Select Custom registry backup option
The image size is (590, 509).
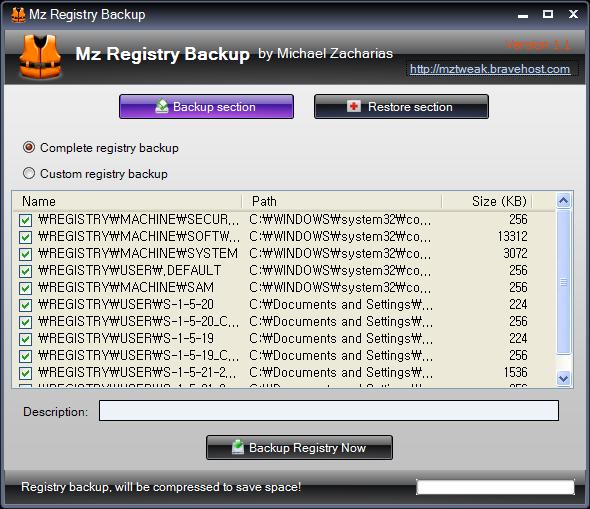(x=29, y=173)
